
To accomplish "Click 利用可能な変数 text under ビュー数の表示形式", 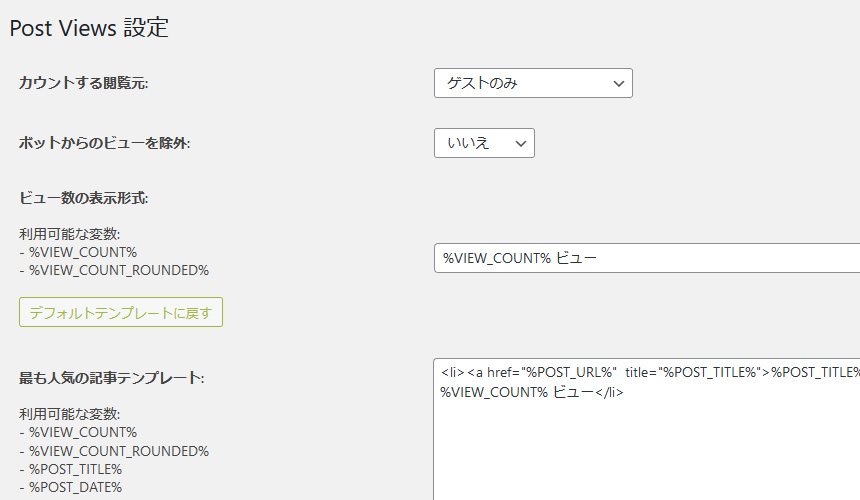I will 70,234.
